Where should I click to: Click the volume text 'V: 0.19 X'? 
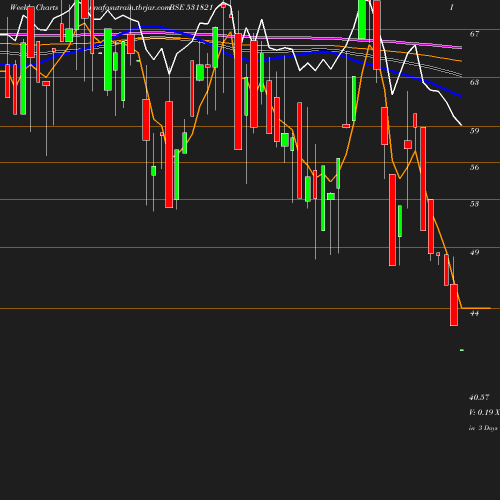click(484, 412)
